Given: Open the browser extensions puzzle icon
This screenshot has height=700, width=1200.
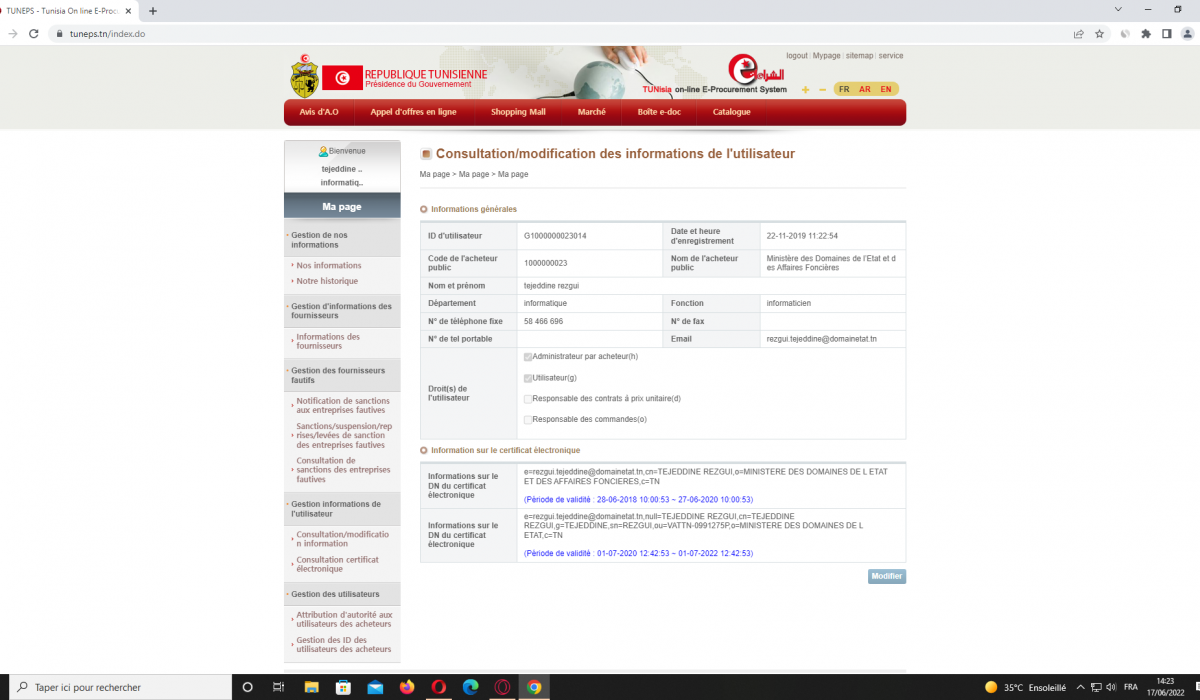Looking at the screenshot, I should tap(1146, 33).
